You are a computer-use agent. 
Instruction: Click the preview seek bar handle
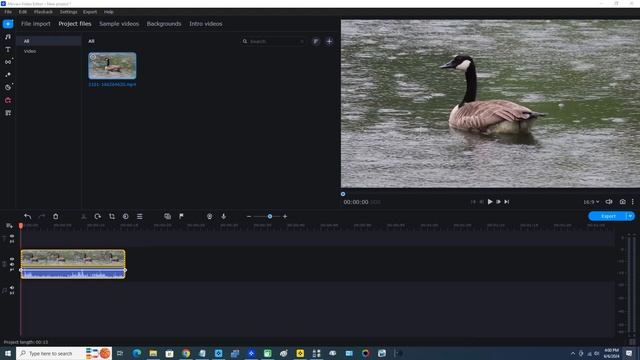click(343, 194)
